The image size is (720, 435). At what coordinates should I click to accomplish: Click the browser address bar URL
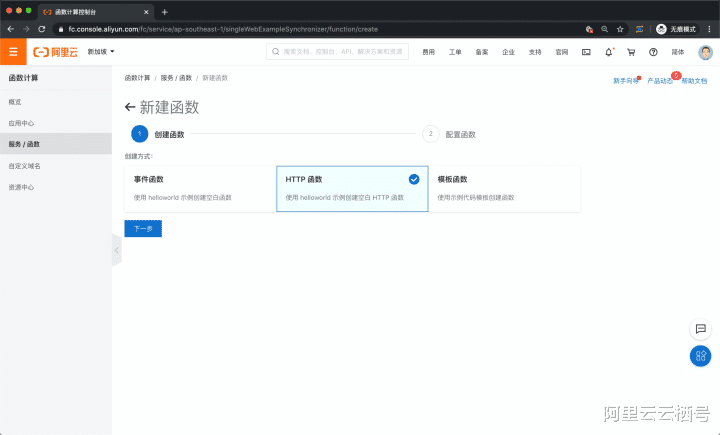coord(223,29)
